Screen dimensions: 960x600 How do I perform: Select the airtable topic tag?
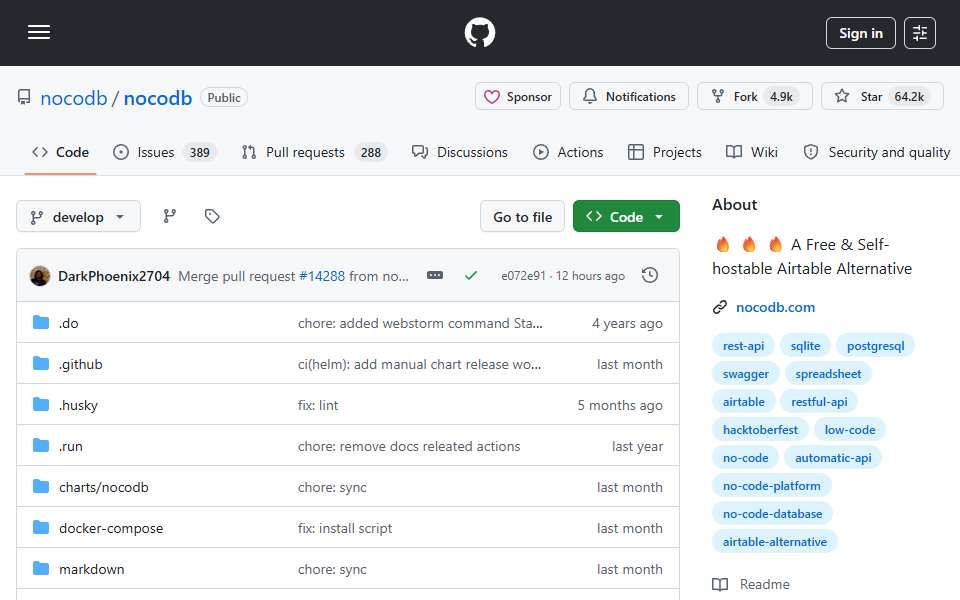tap(743, 402)
